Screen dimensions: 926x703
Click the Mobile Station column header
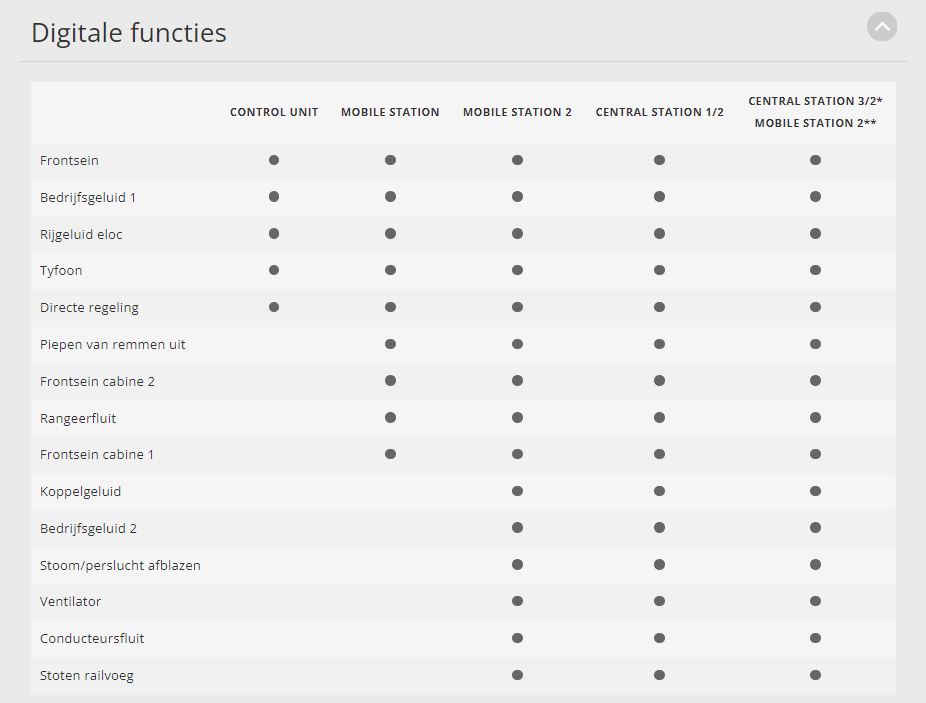(390, 112)
